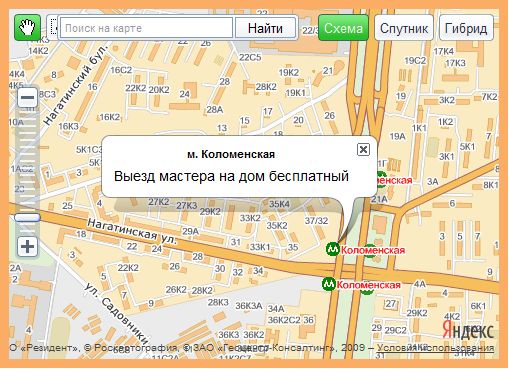
Task: Click house number 17К4
Action: [444, 51]
